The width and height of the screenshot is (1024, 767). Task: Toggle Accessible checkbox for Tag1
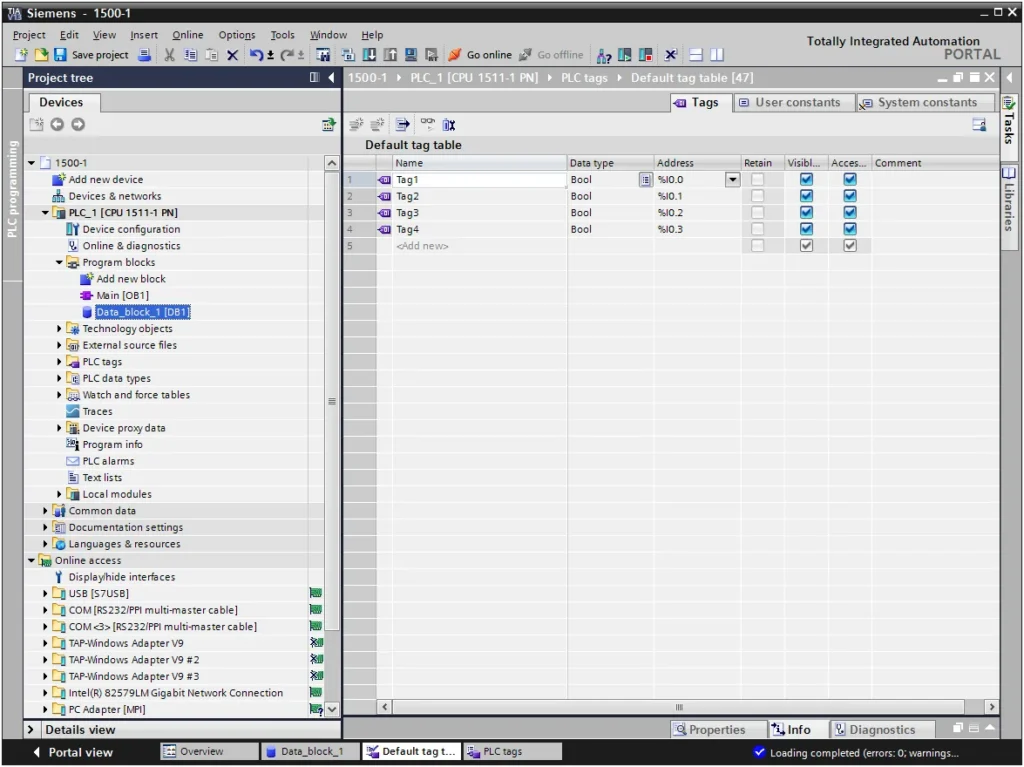tap(850, 179)
